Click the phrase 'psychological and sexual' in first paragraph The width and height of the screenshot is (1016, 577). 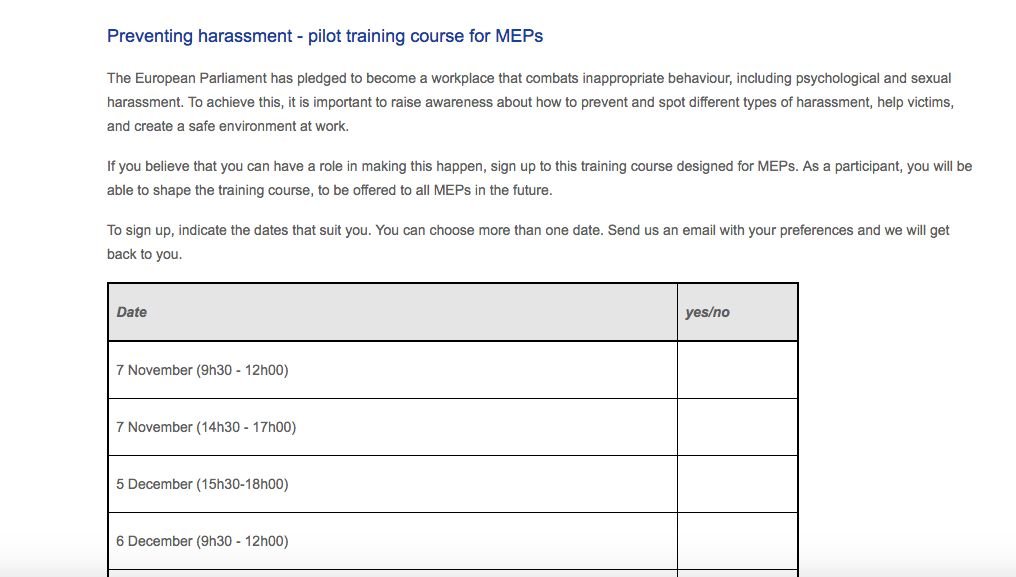[873, 78]
